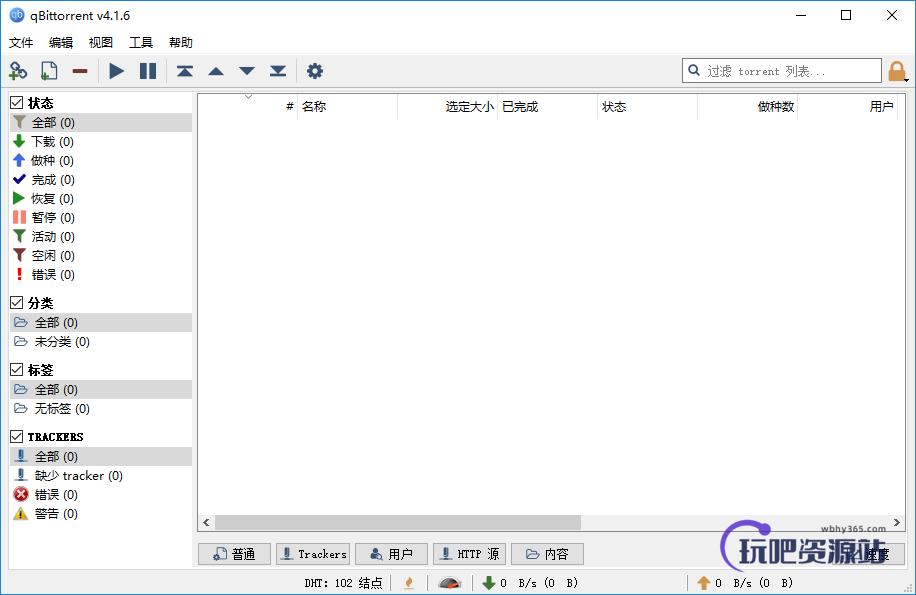Move torrent up in queue
This screenshot has width=916, height=595.
[216, 71]
